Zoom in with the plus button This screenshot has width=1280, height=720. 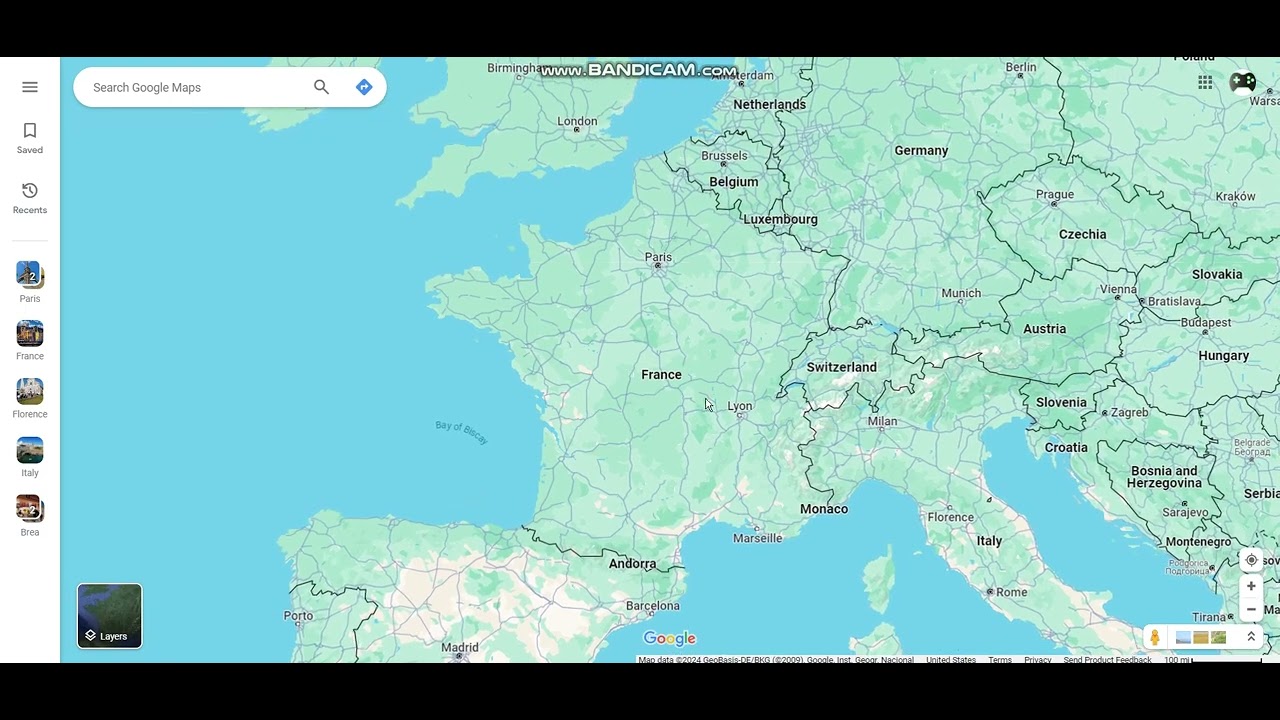tap(1251, 586)
